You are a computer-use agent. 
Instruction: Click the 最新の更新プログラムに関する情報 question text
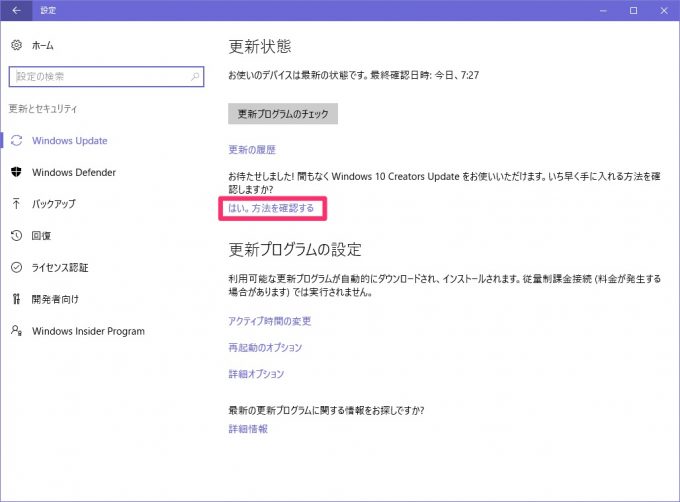coord(326,410)
